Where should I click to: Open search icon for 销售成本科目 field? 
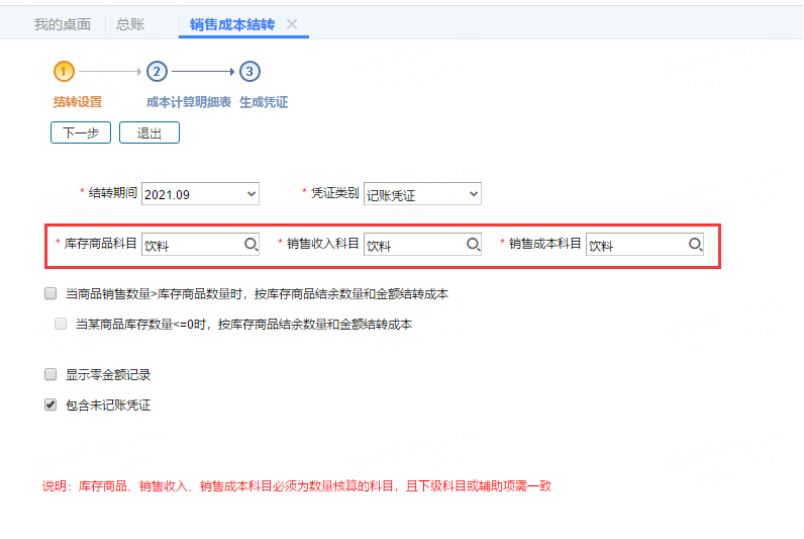coord(695,245)
